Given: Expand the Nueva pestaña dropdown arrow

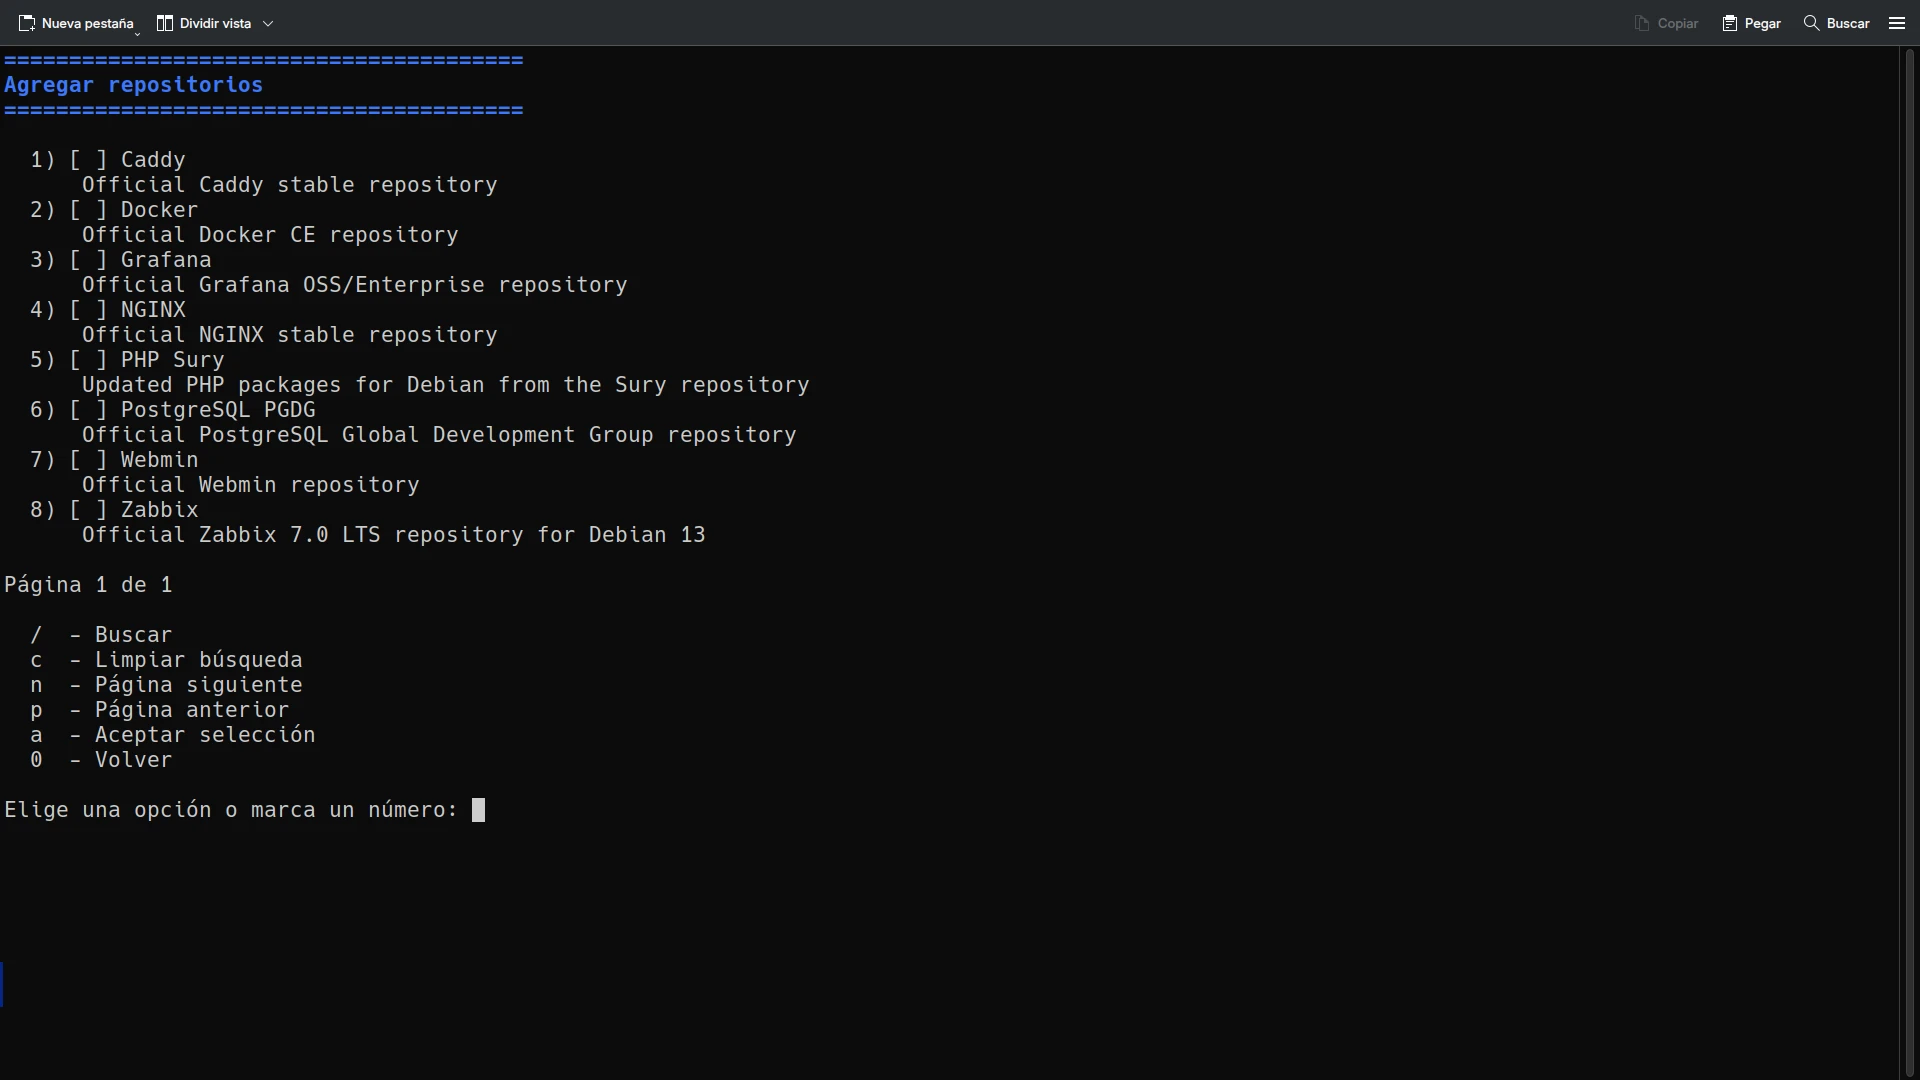Looking at the screenshot, I should 138,33.
